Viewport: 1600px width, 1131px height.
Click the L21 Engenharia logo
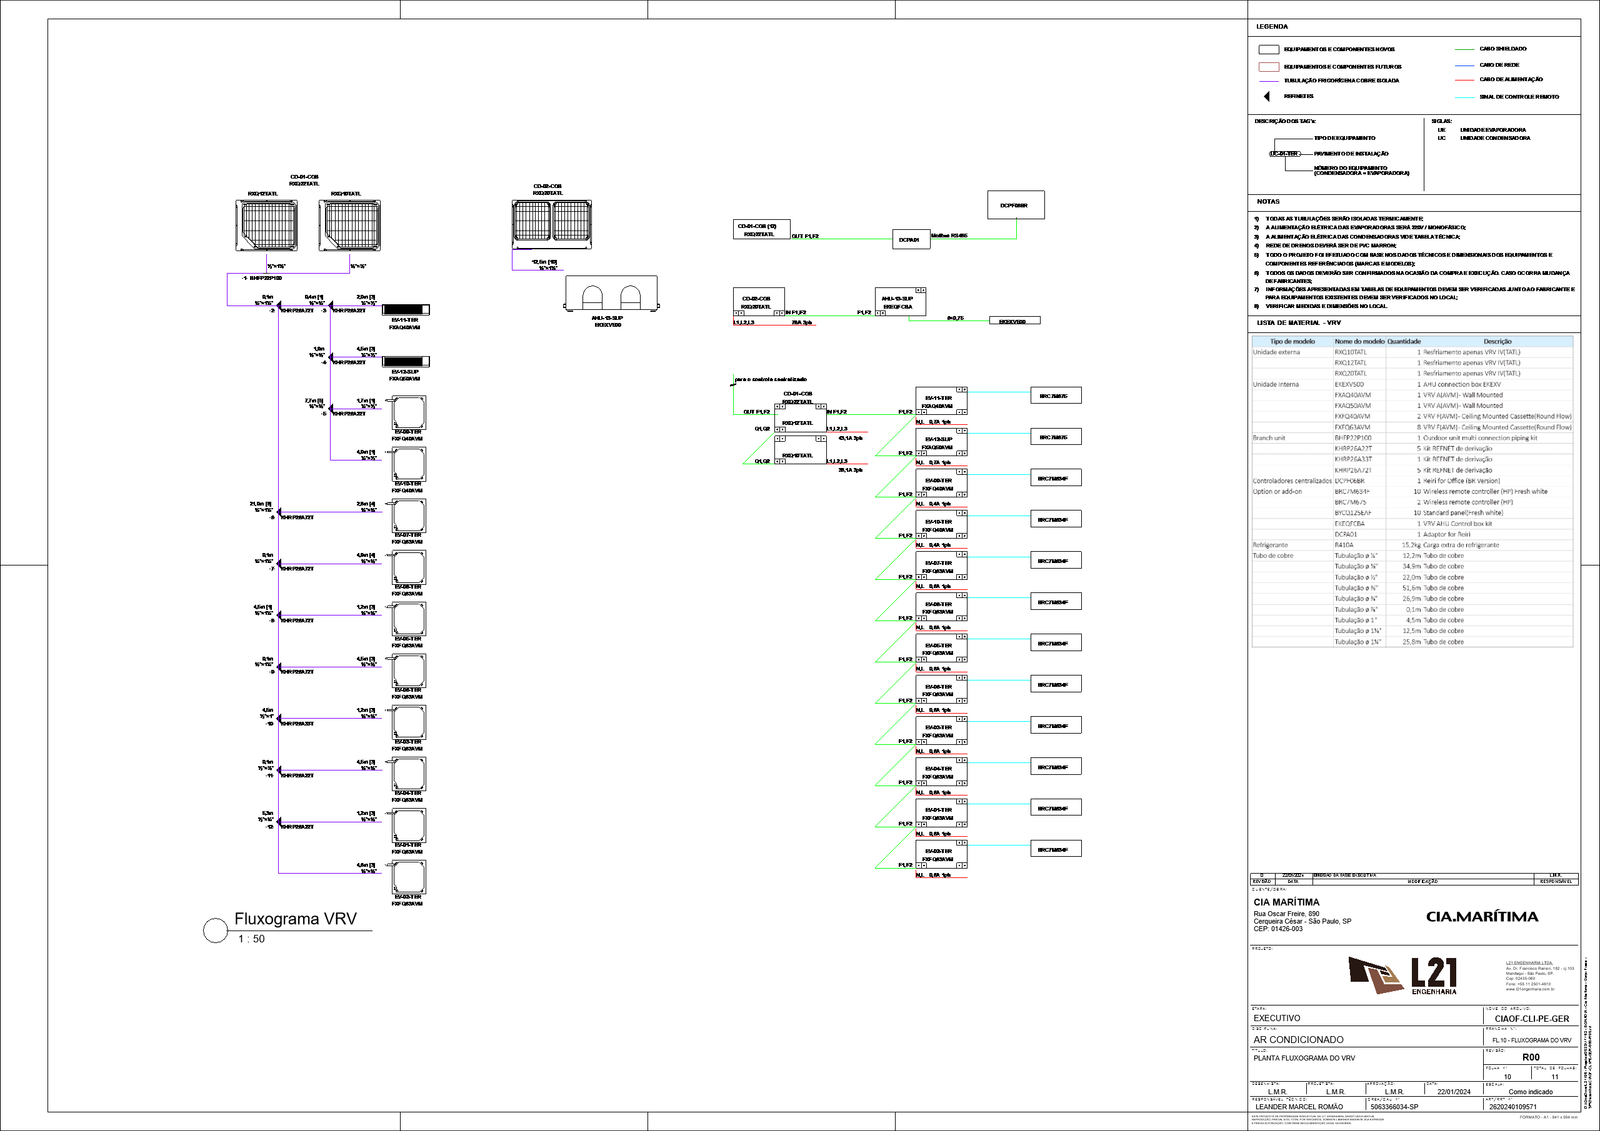coord(1402,975)
